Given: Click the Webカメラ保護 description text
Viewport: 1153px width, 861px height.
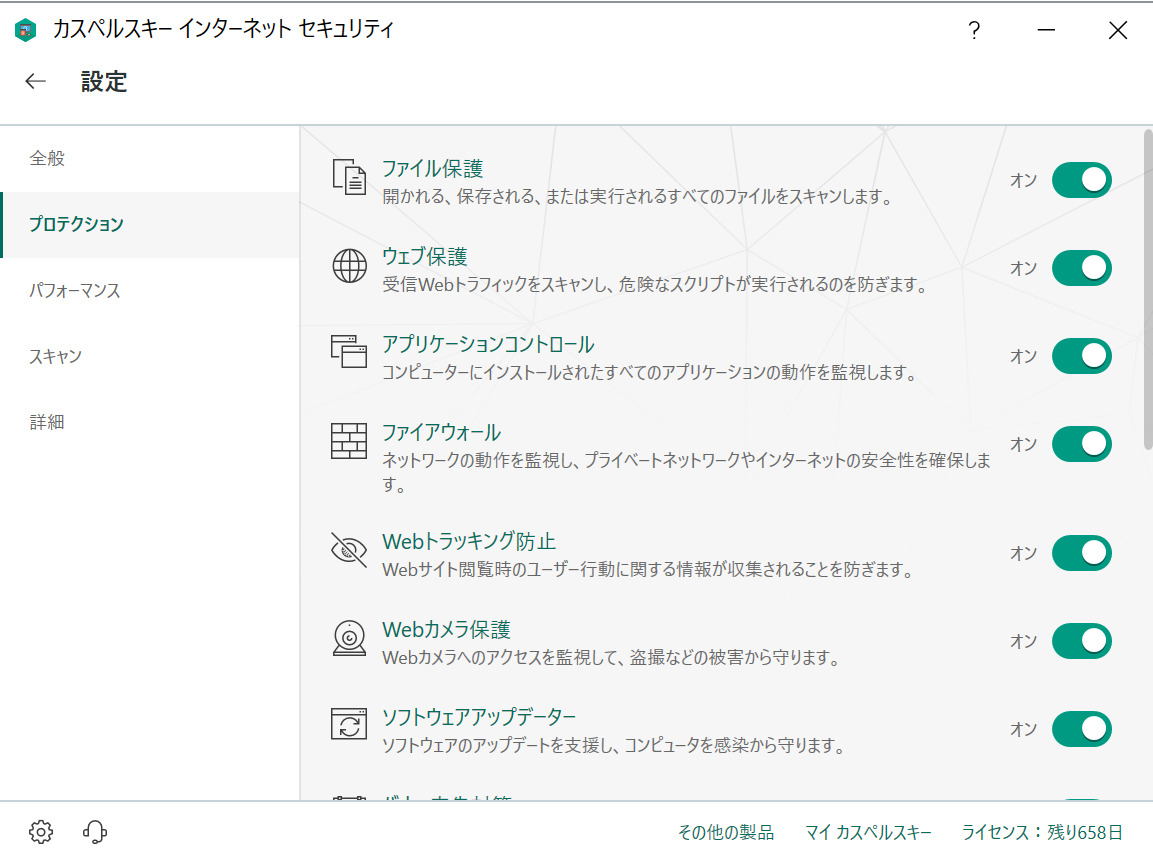Looking at the screenshot, I should (x=610, y=657).
